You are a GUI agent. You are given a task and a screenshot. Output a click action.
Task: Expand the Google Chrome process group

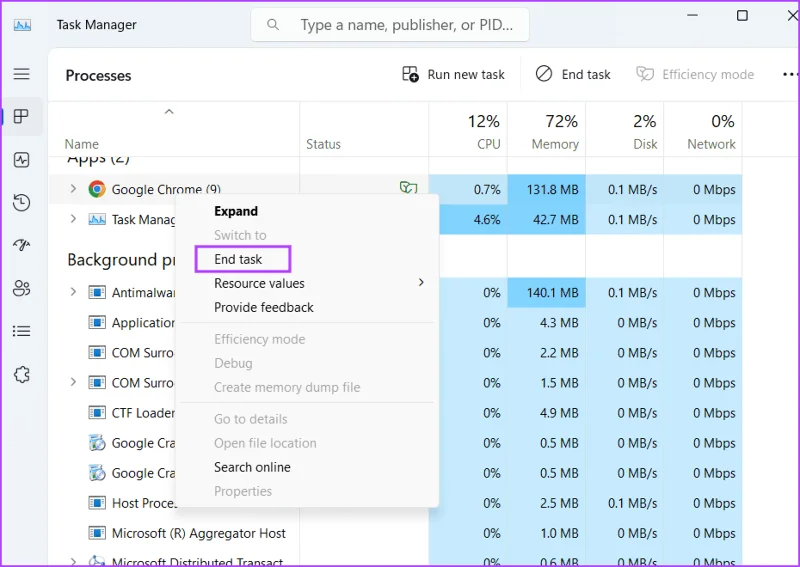pos(73,189)
